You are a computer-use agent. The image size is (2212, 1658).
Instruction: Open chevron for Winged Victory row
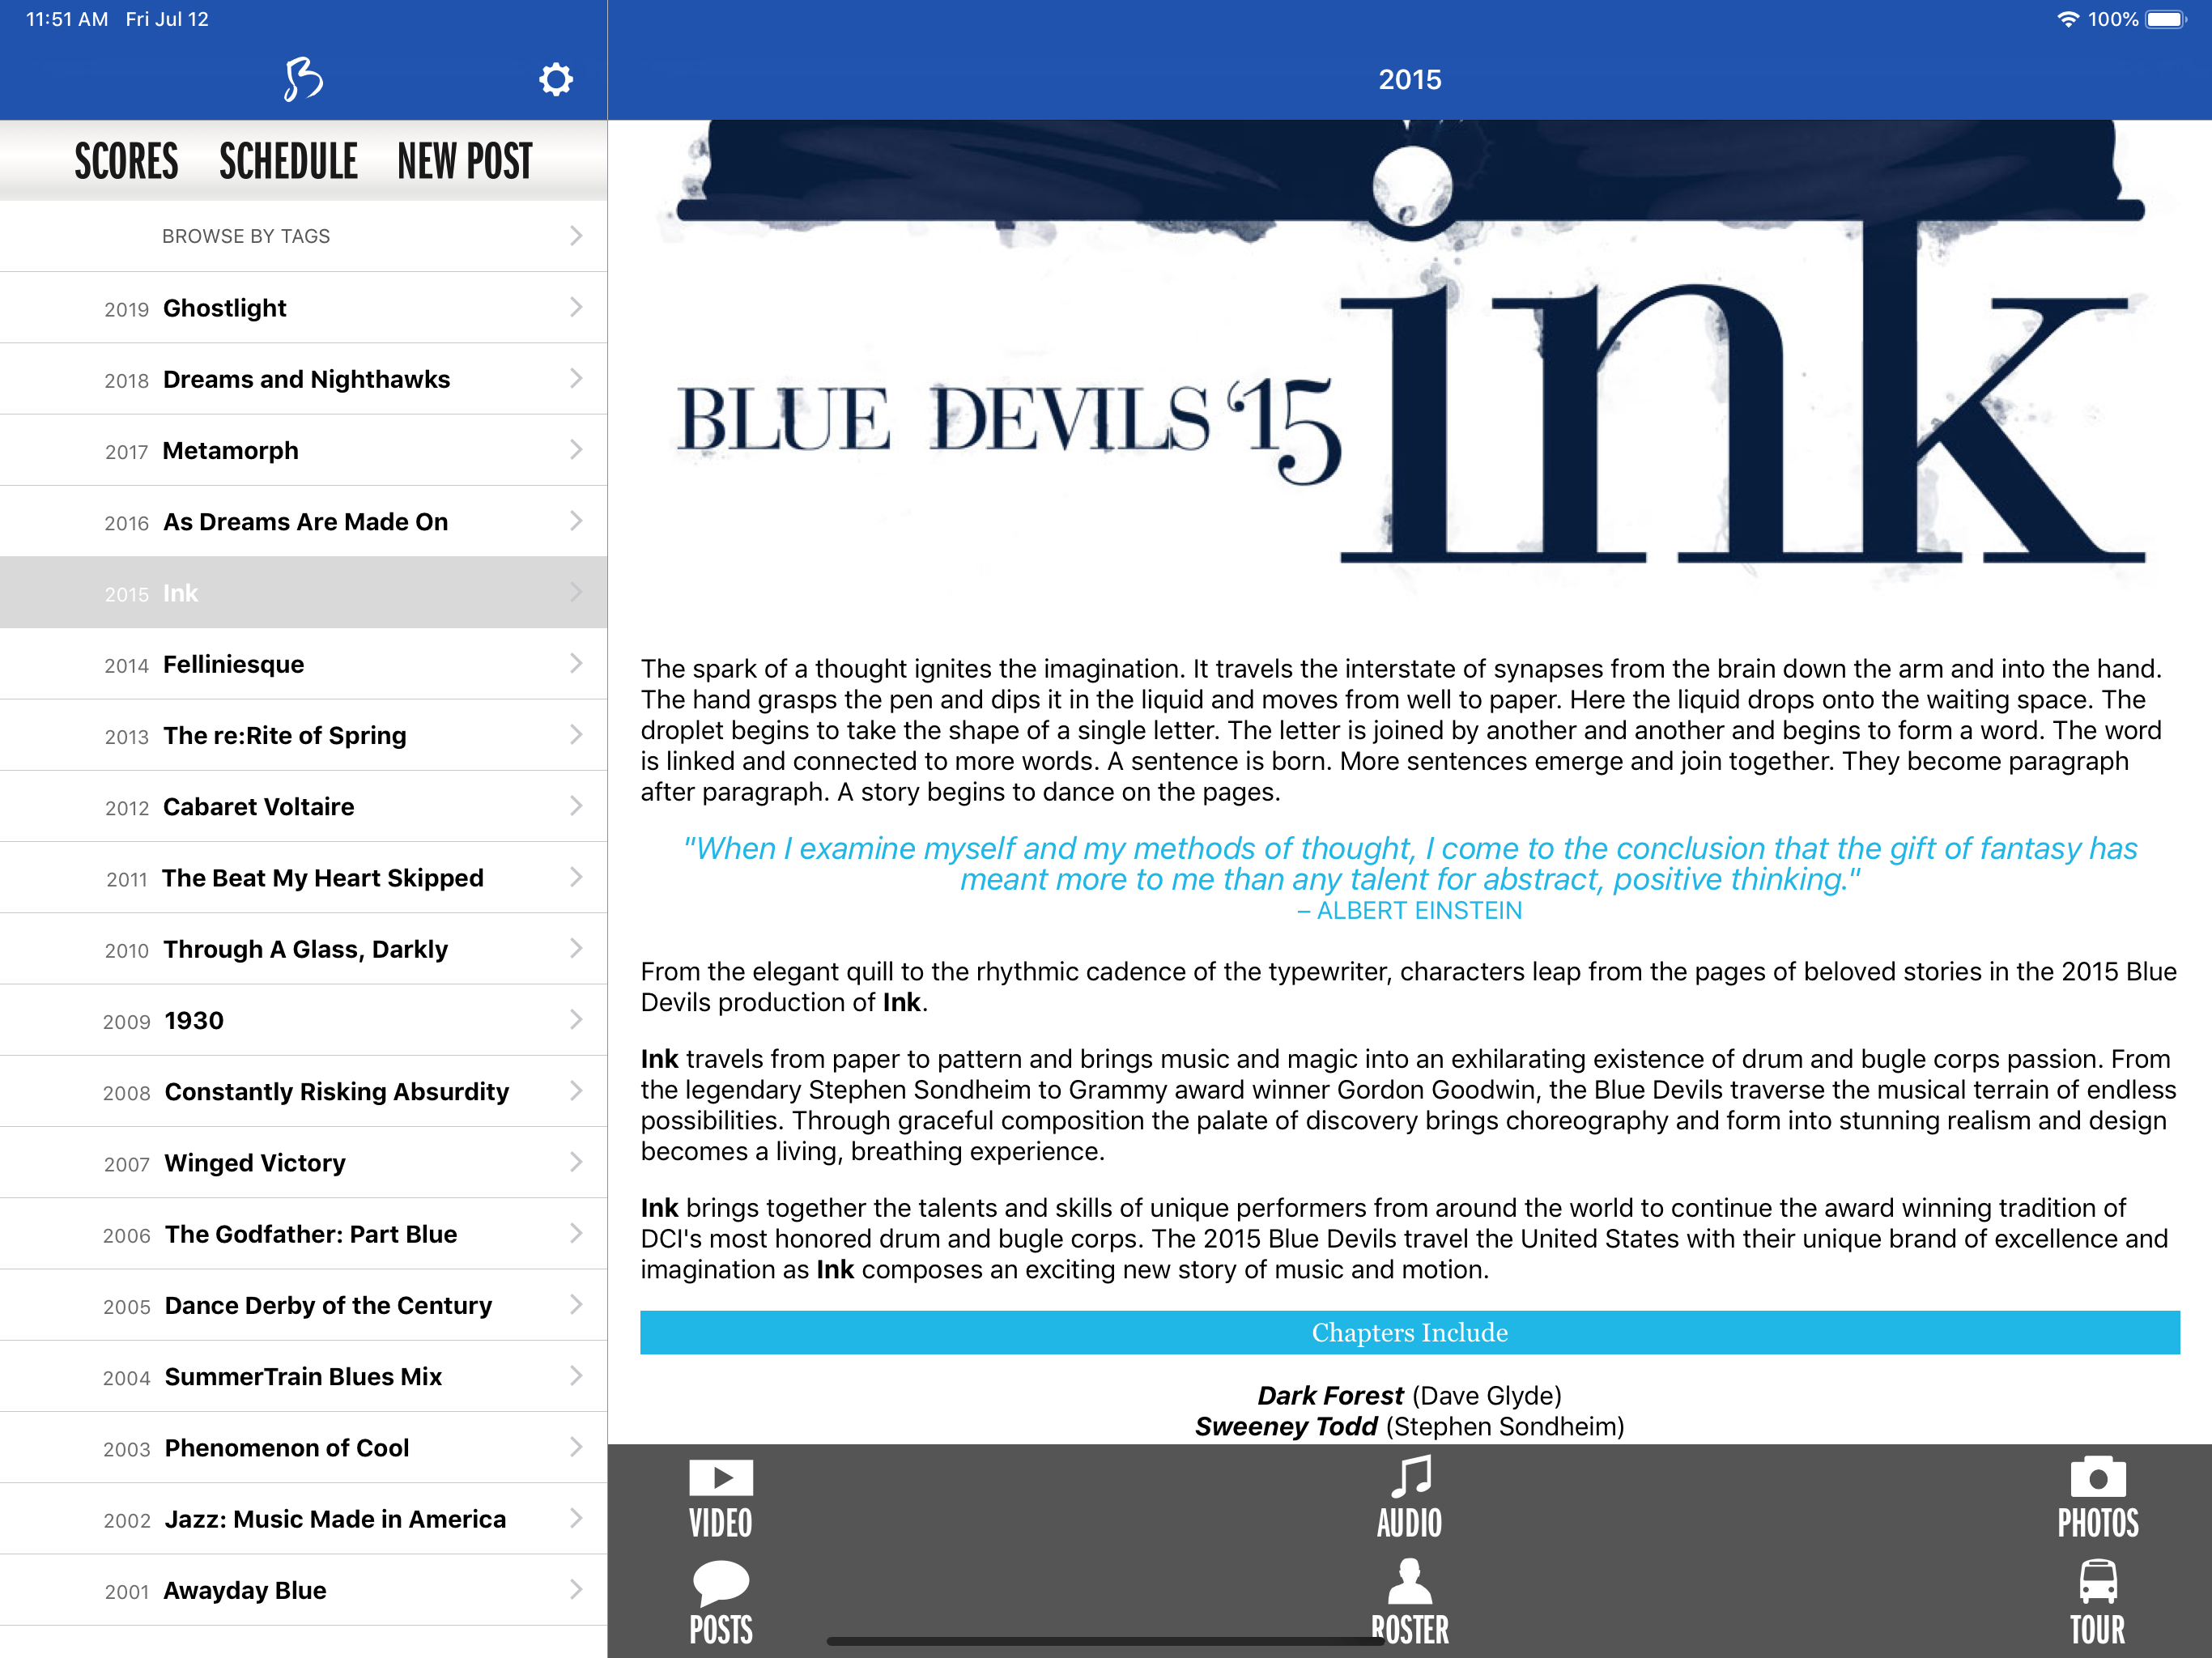[576, 1163]
